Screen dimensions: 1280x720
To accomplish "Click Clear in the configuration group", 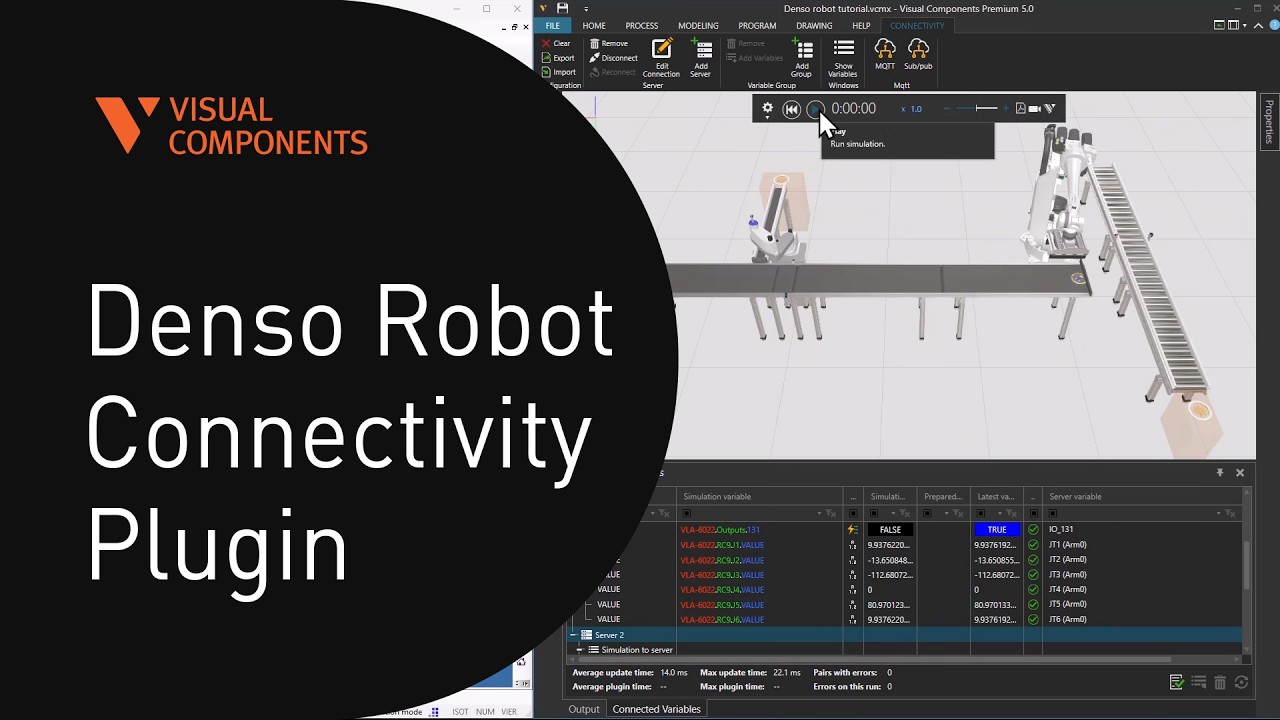I will (x=556, y=43).
